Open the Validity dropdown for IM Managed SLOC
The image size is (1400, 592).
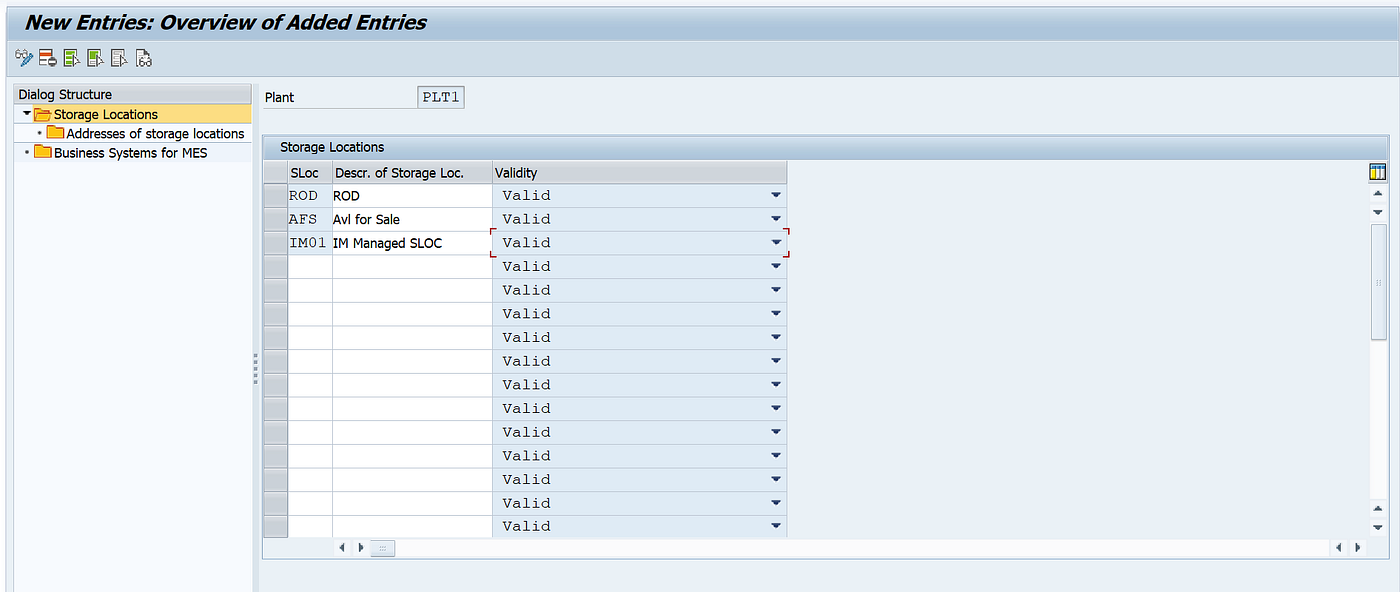point(776,243)
